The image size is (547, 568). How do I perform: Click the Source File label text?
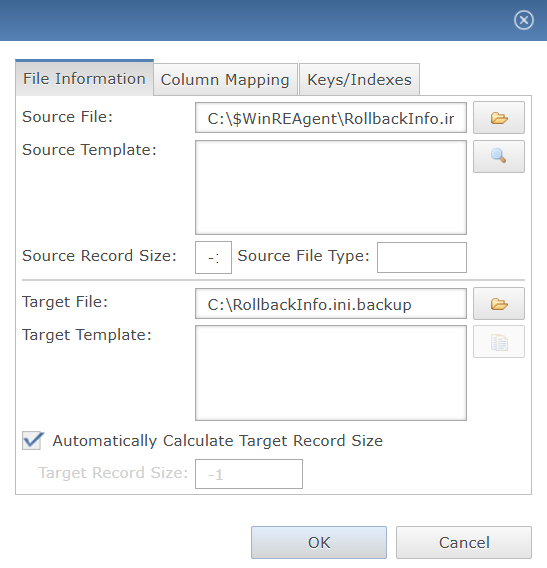(67, 117)
